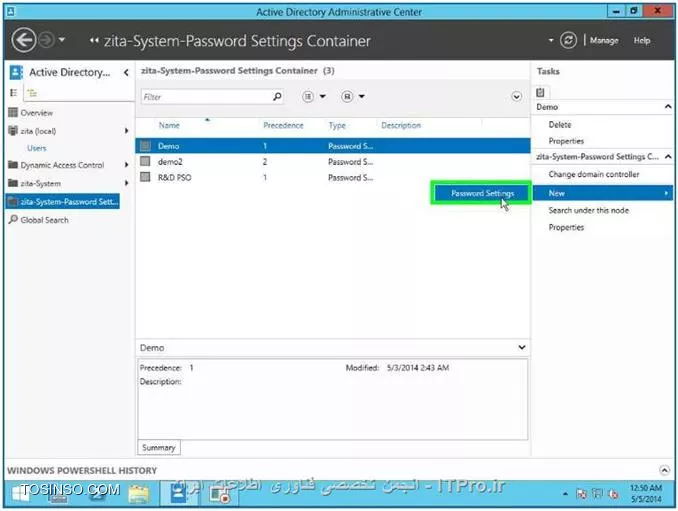Select zita-System-Password Sett... navigation item
Screen dimensions: 678x511
[x=63, y=201]
